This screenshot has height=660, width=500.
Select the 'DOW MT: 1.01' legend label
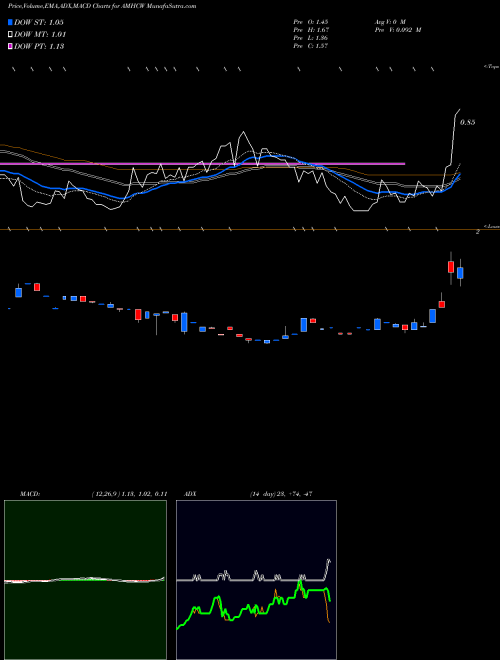[40, 34]
